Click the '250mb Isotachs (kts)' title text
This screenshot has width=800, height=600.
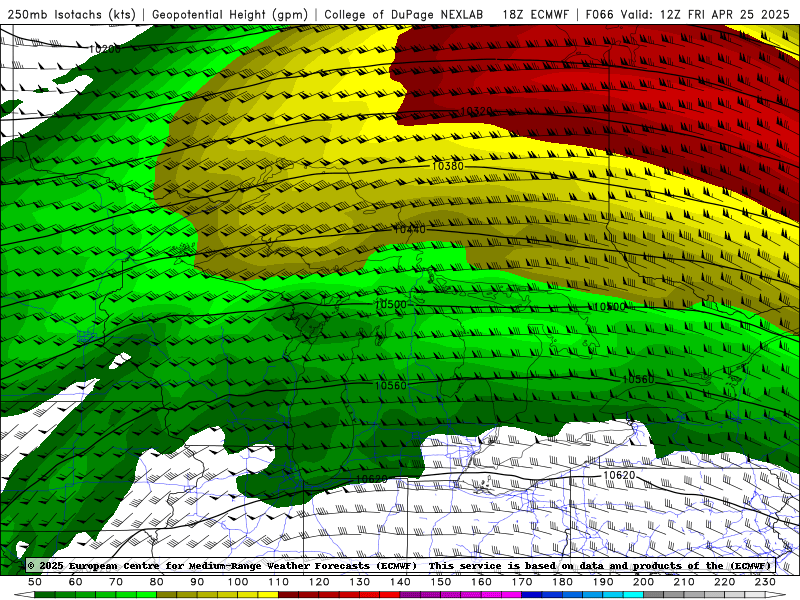coord(71,15)
